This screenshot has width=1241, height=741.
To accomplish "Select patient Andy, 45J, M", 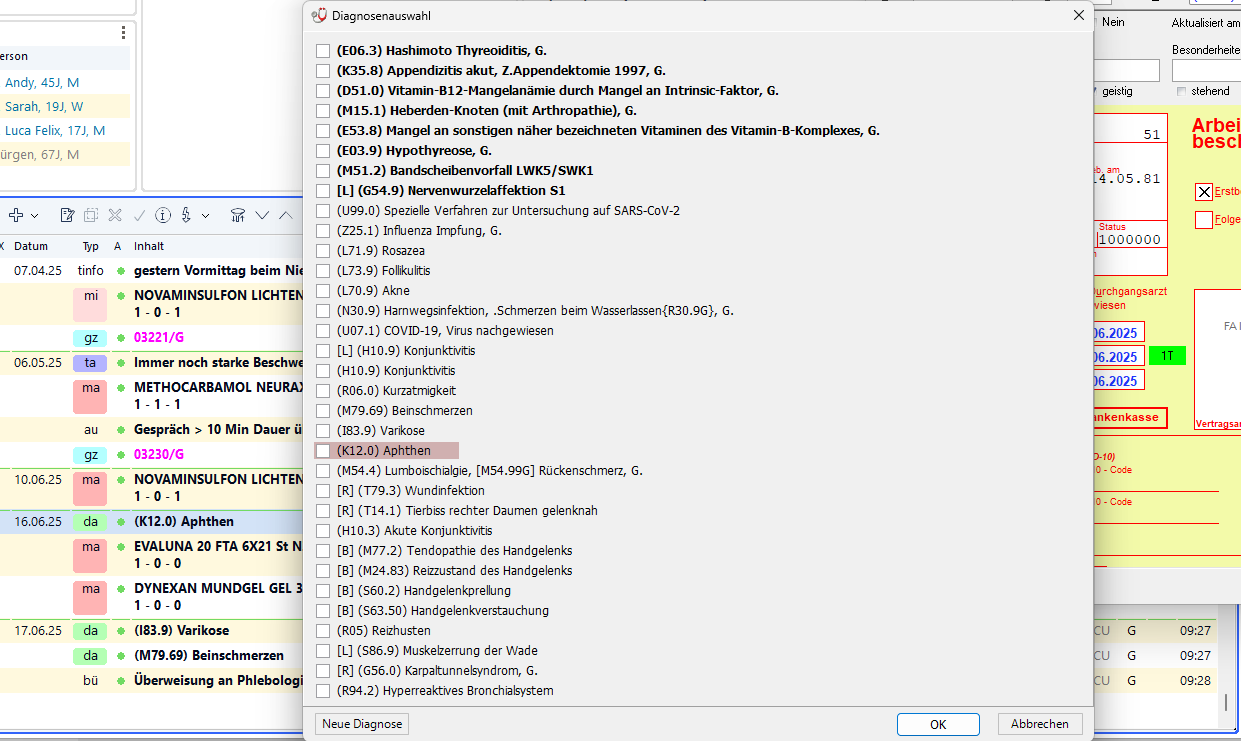I will pyautogui.click(x=42, y=82).
